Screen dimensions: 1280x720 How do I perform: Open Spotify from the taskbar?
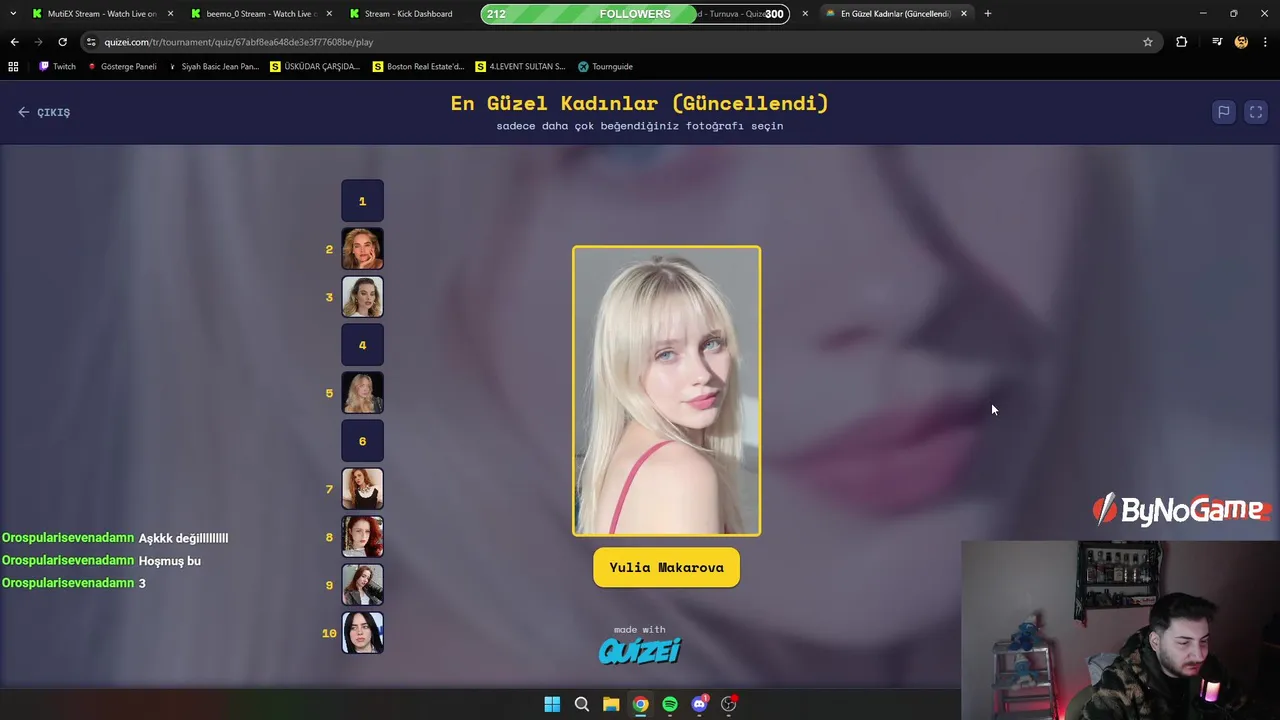(x=670, y=704)
